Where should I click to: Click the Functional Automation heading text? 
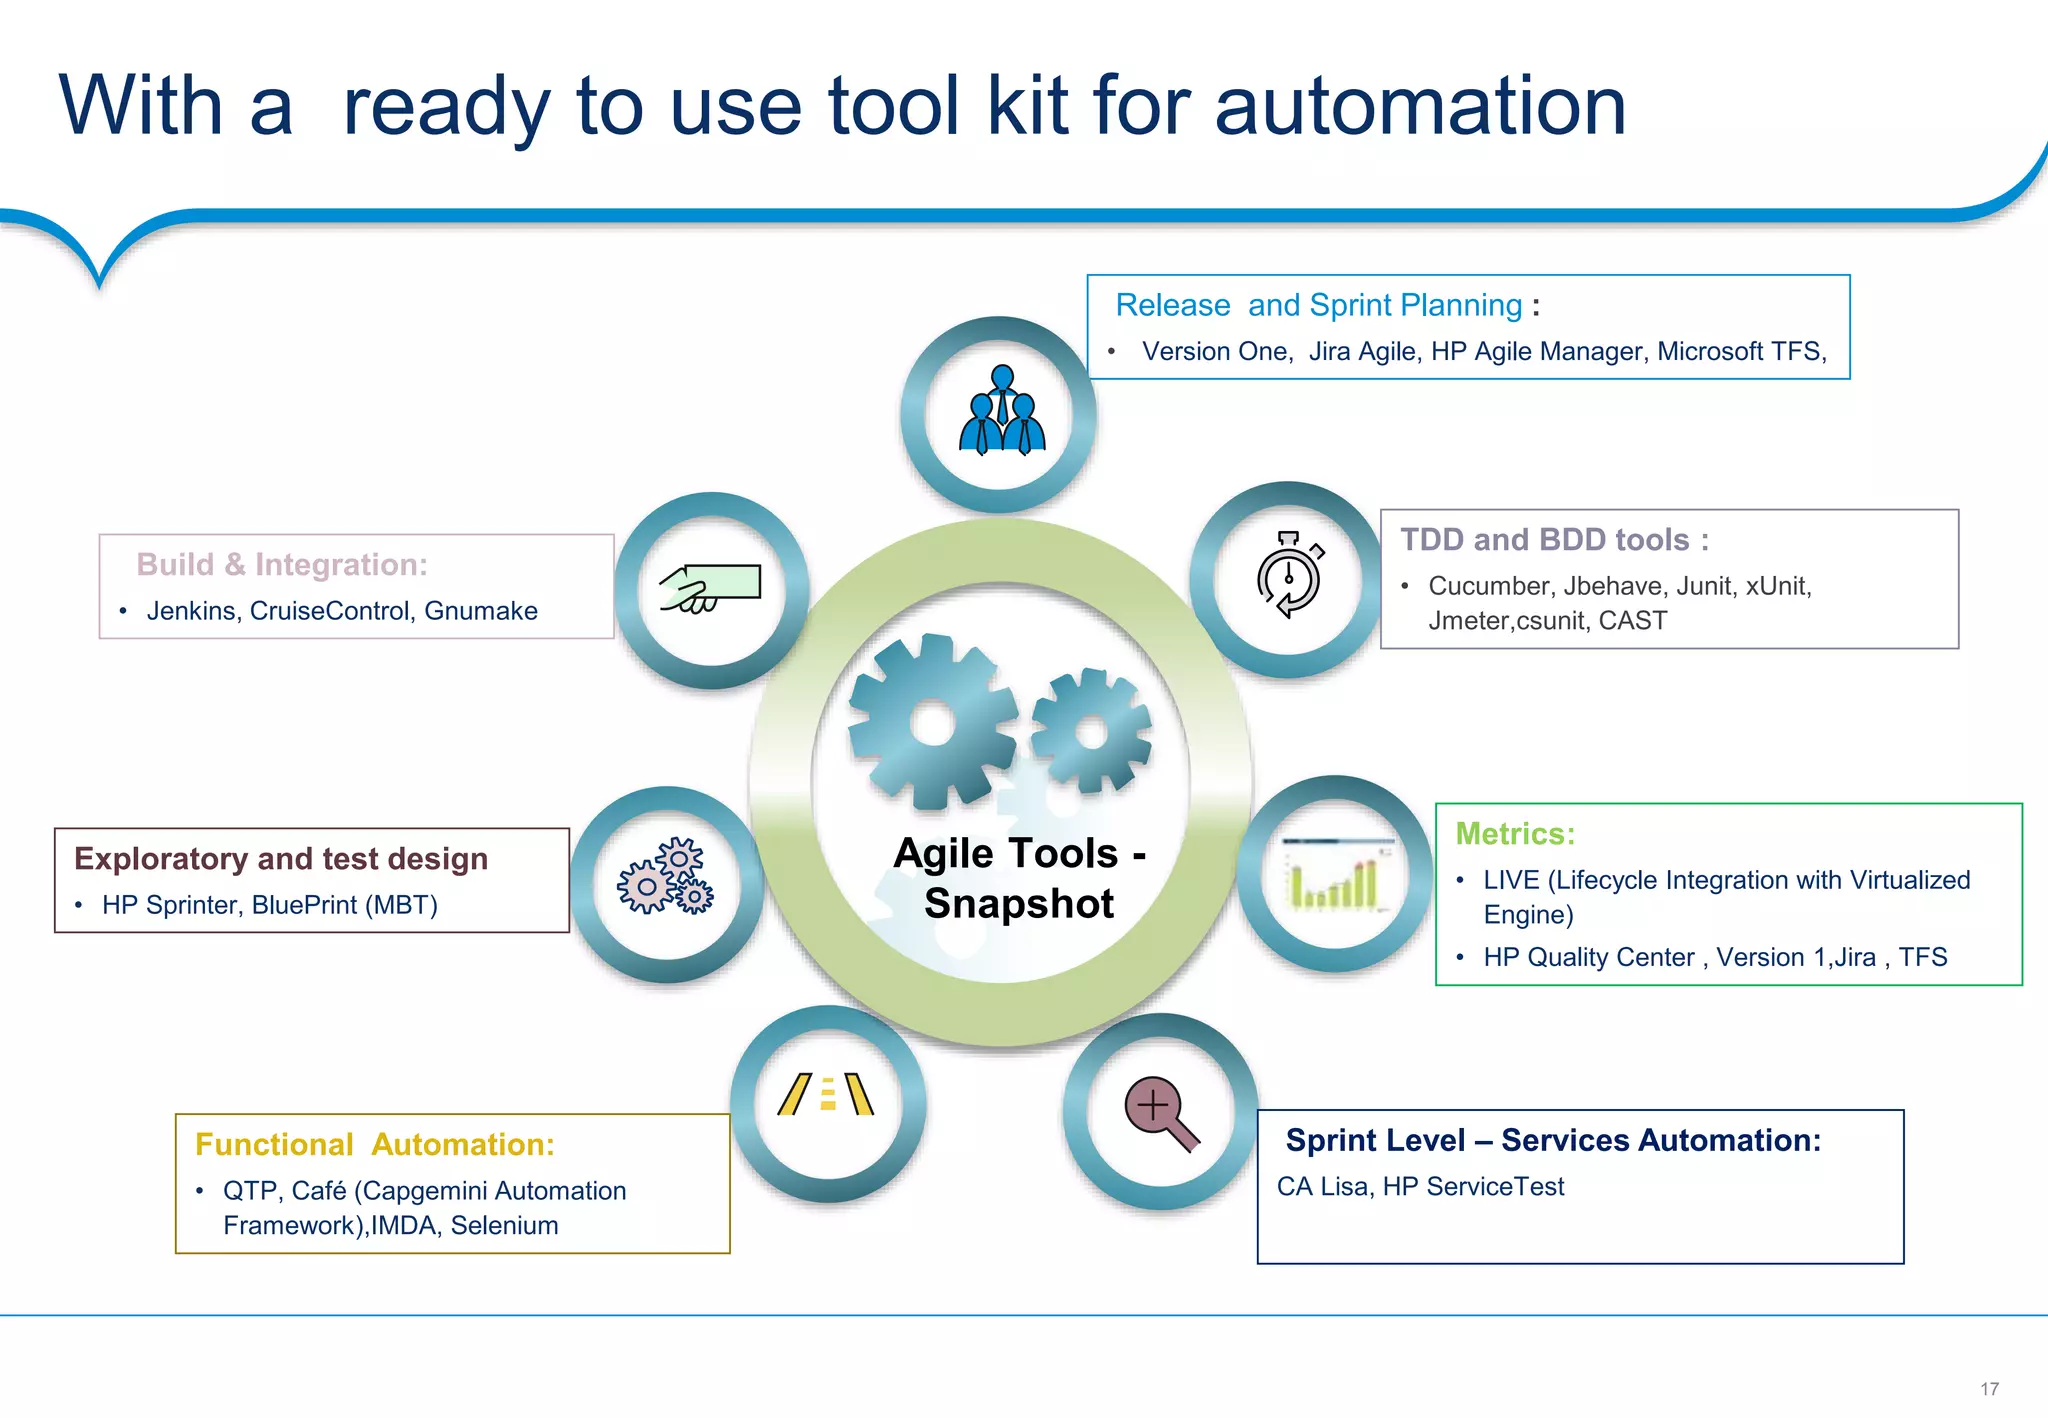coord(375,1144)
